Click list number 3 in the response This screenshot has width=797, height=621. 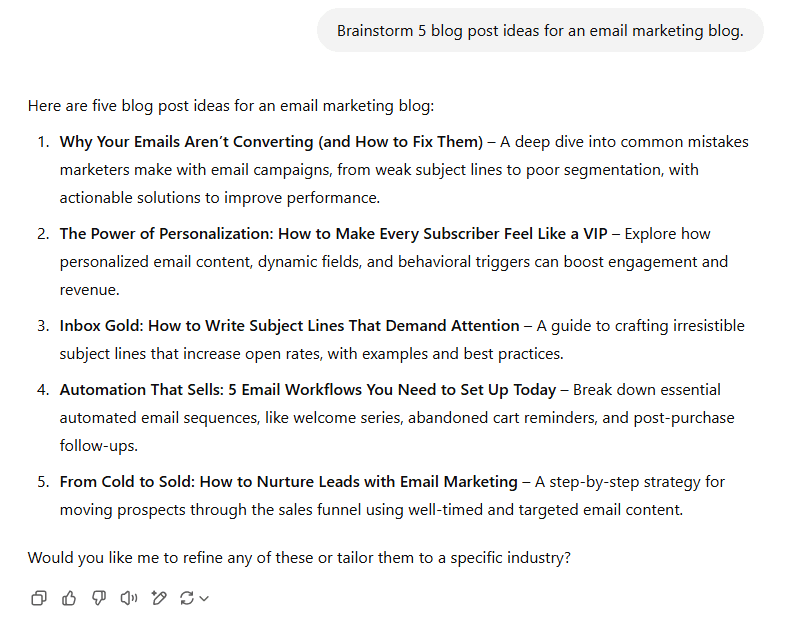coord(43,326)
